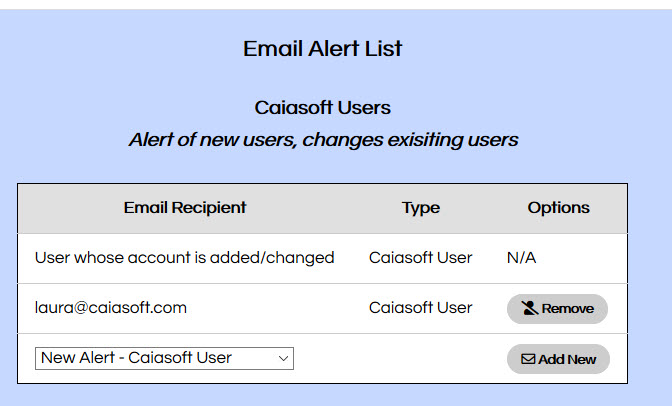Click the 'User whose account is added/changed' row

pos(184,258)
